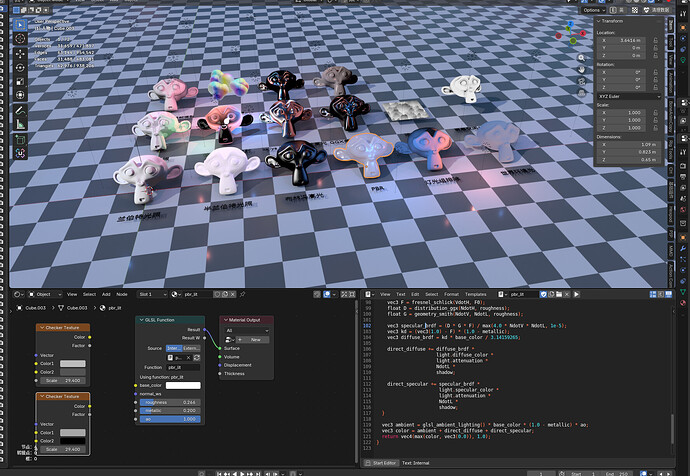Activate the Add Cube tool
This screenshot has width=690, height=476.
point(20,140)
